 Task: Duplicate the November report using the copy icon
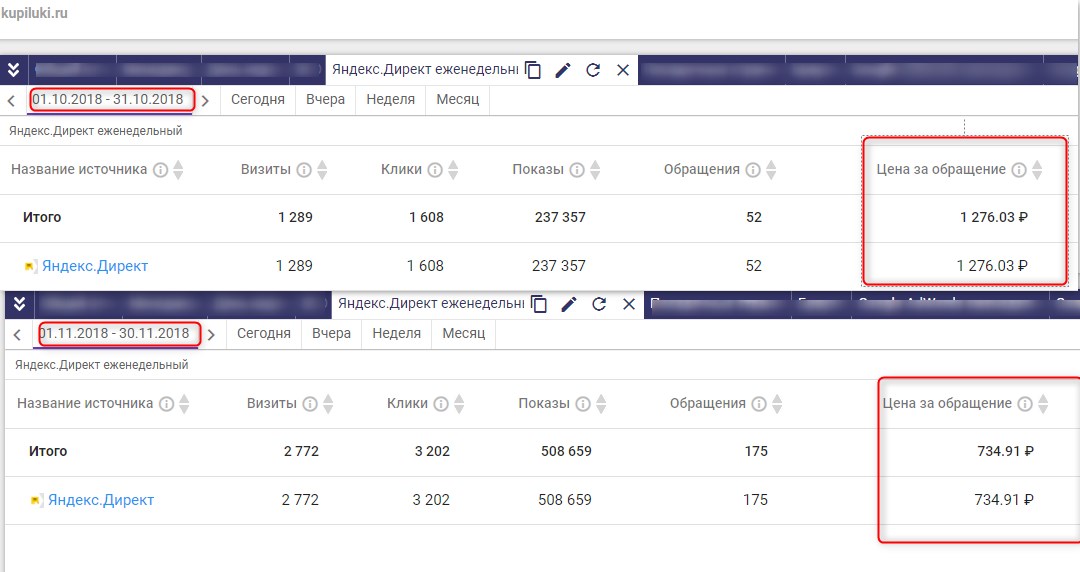click(x=540, y=304)
